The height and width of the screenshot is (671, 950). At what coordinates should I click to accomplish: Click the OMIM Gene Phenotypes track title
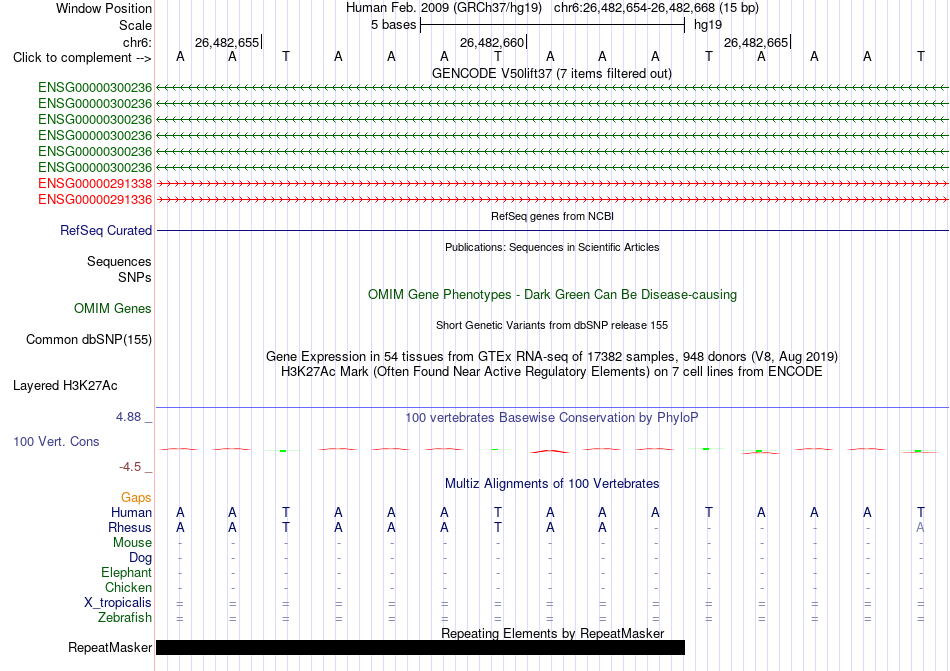click(553, 295)
